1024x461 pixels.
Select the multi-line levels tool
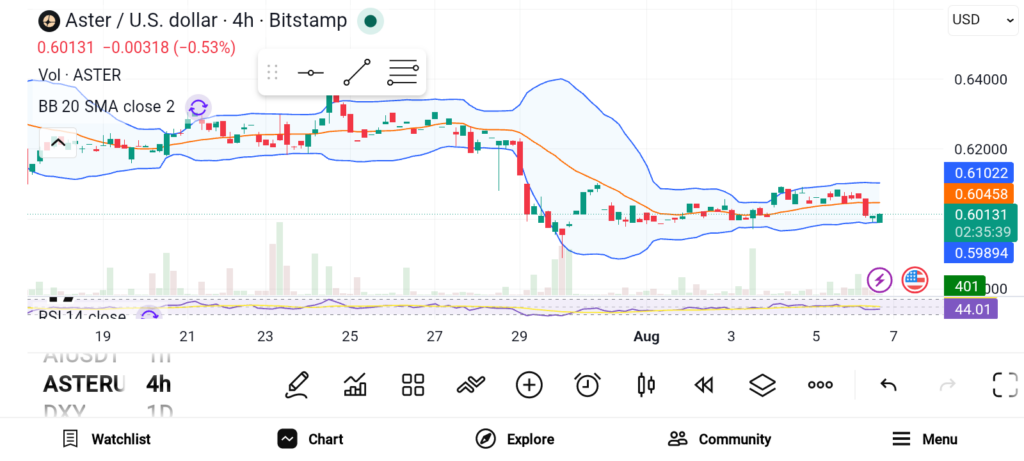click(402, 72)
